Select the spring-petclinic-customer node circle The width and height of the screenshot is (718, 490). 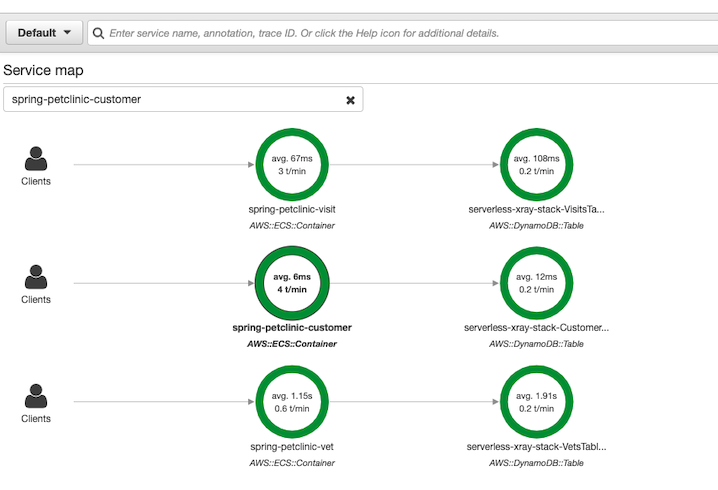pyautogui.click(x=292, y=283)
